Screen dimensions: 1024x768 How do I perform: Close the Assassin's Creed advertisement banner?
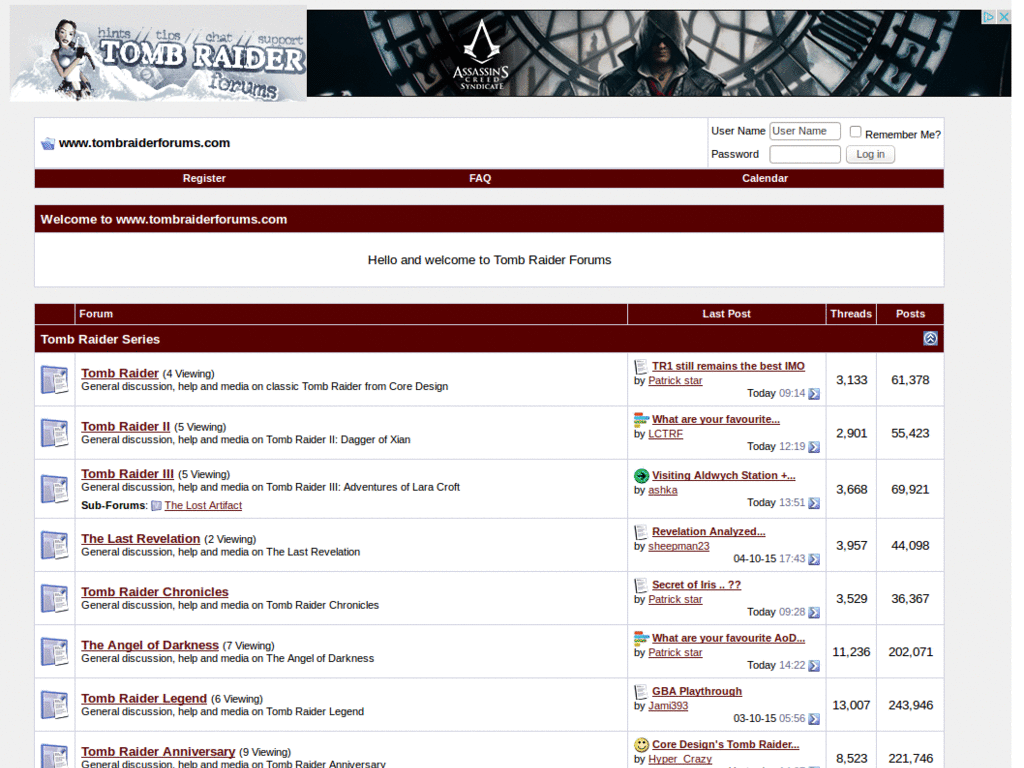(1004, 16)
